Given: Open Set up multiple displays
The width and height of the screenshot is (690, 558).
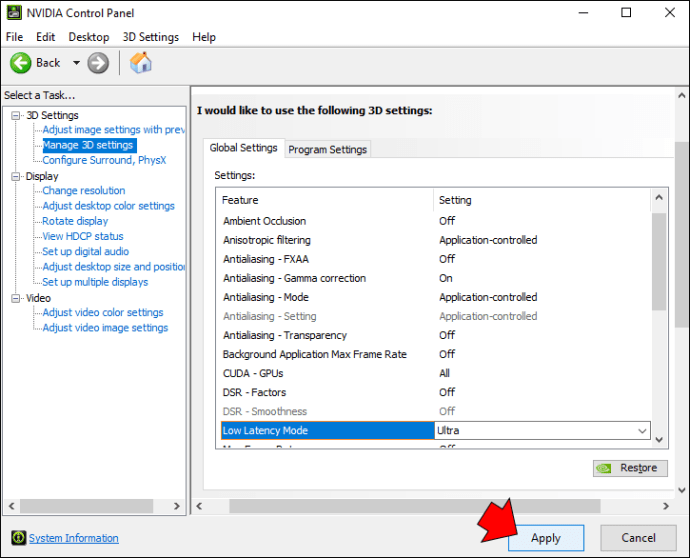Looking at the screenshot, I should point(95,282).
